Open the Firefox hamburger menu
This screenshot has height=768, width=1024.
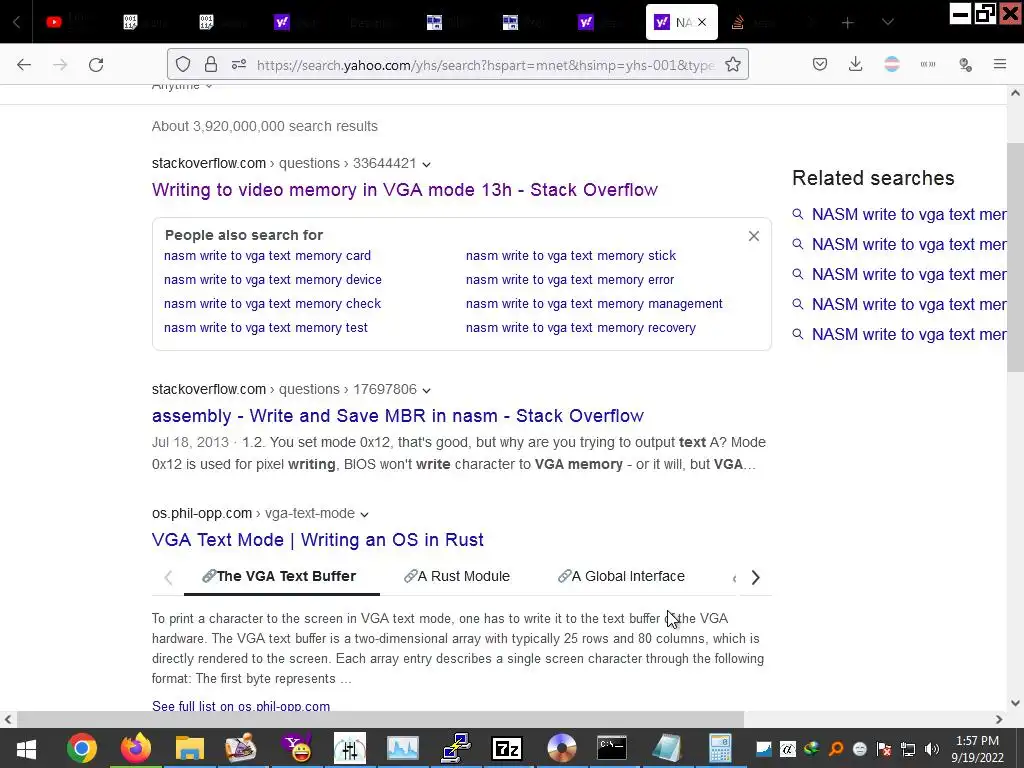(1000, 64)
